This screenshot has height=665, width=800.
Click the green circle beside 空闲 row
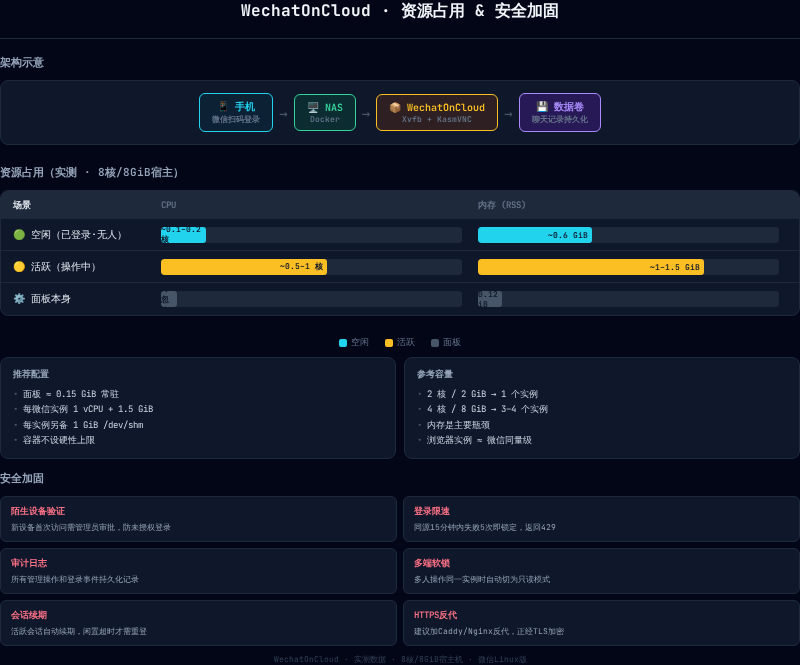point(19,235)
